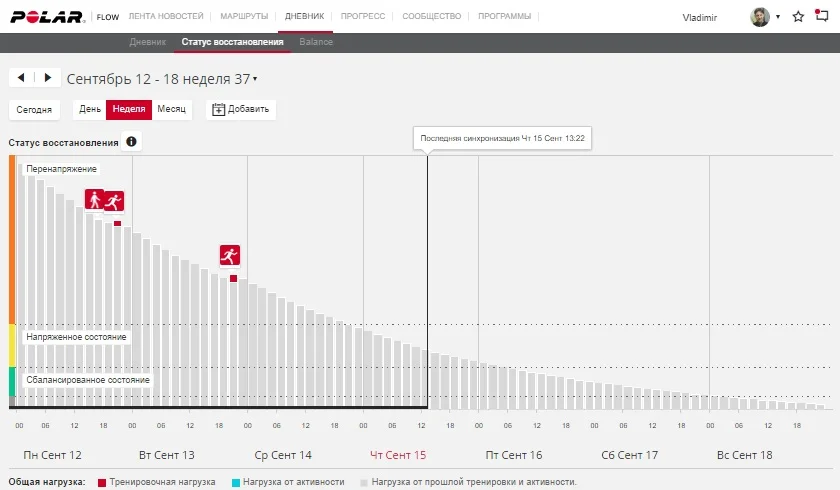Click the Перенапряжение zone label
This screenshot has height=490, width=840.
[62, 169]
